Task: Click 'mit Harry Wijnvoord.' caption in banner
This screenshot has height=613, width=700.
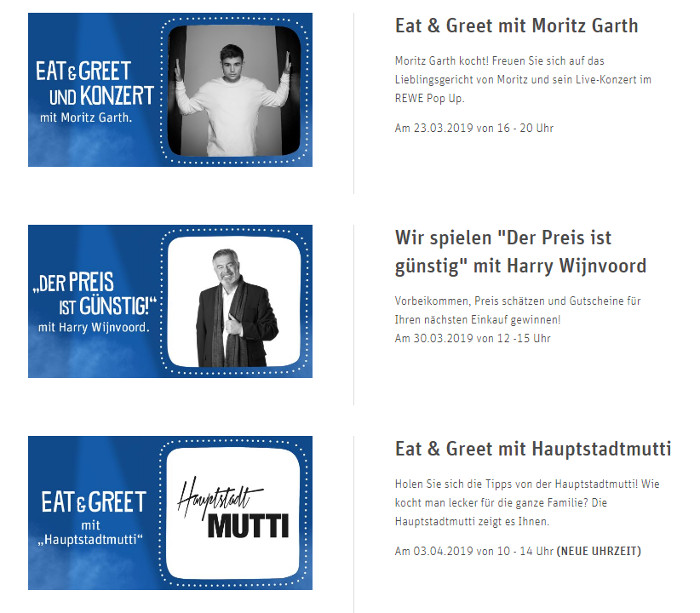Action: point(94,327)
